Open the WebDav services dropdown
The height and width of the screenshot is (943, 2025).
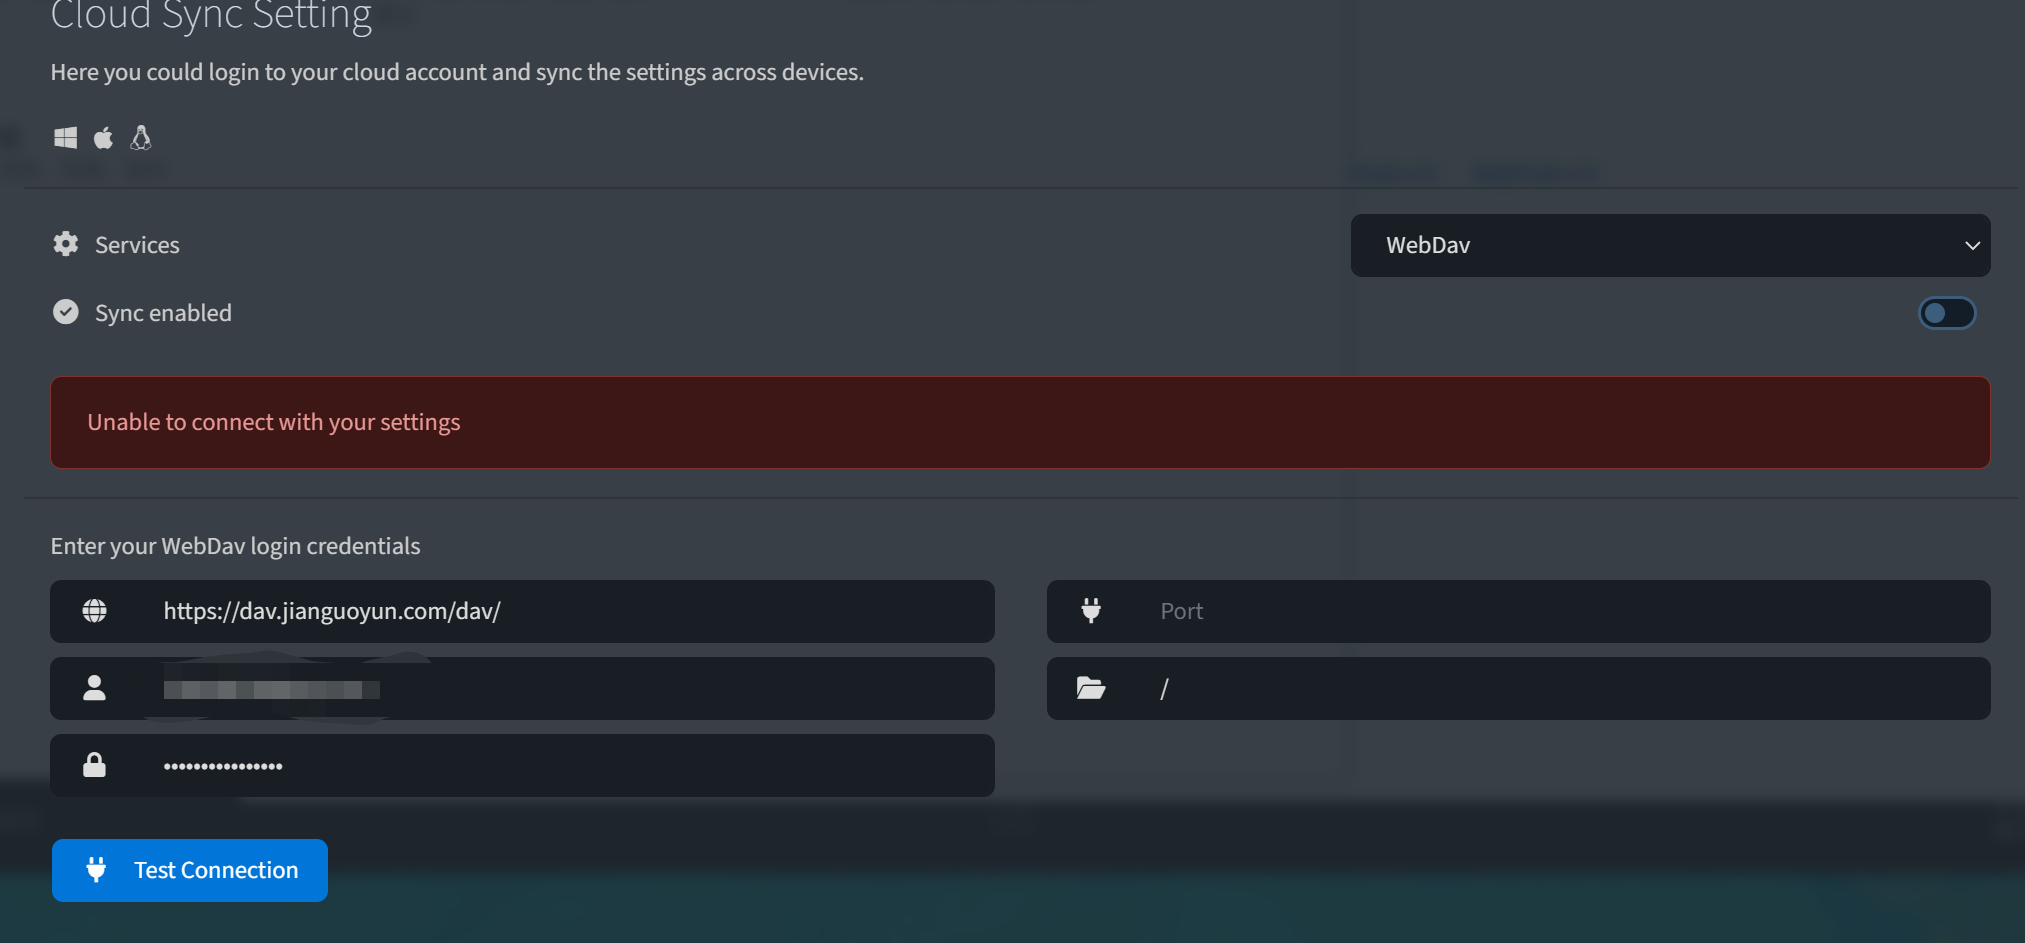pos(1670,245)
